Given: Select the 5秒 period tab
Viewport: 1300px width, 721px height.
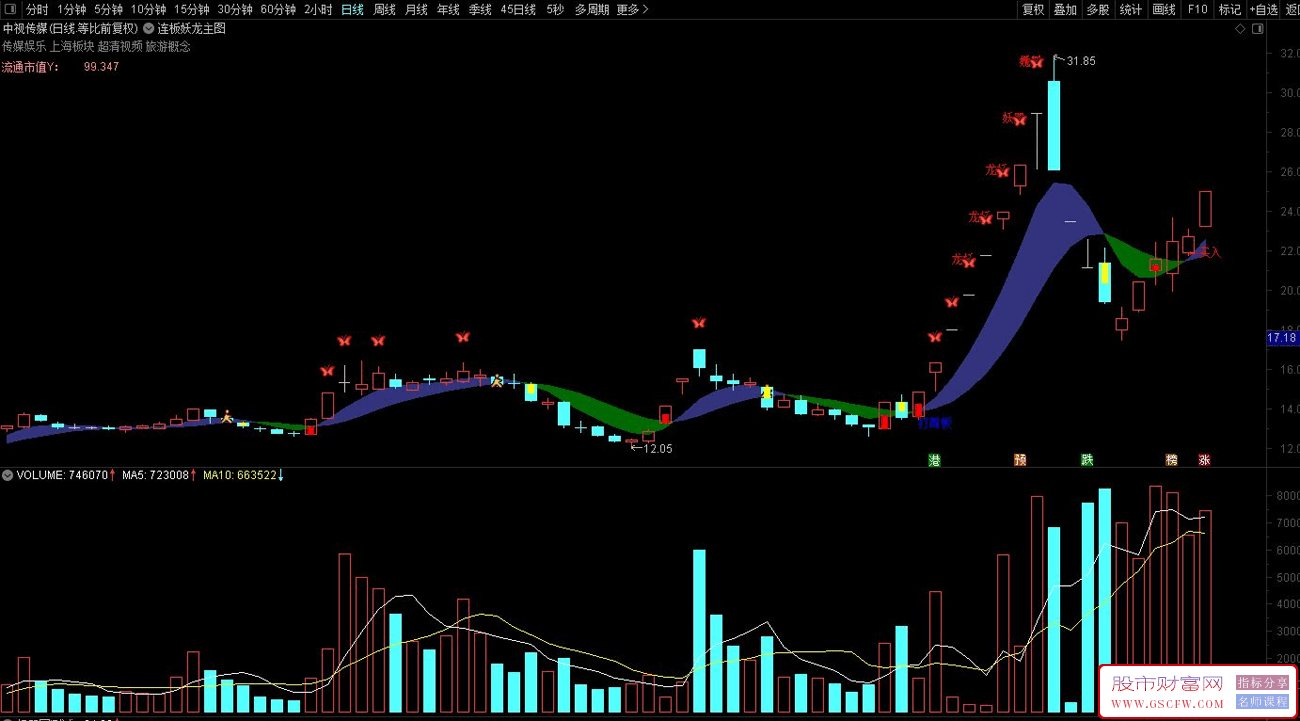Looking at the screenshot, I should tap(555, 9).
